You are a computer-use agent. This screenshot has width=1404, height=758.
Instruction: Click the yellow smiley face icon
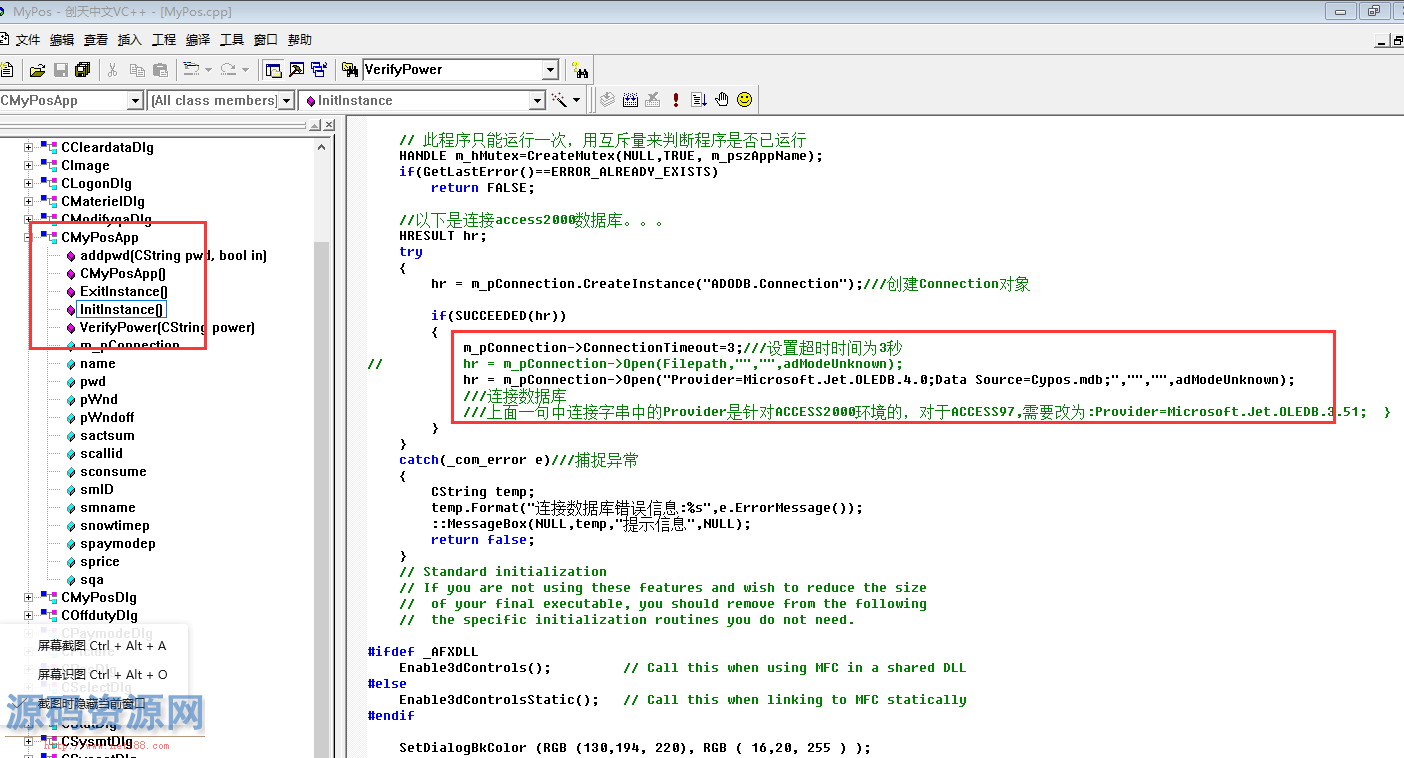[x=744, y=100]
